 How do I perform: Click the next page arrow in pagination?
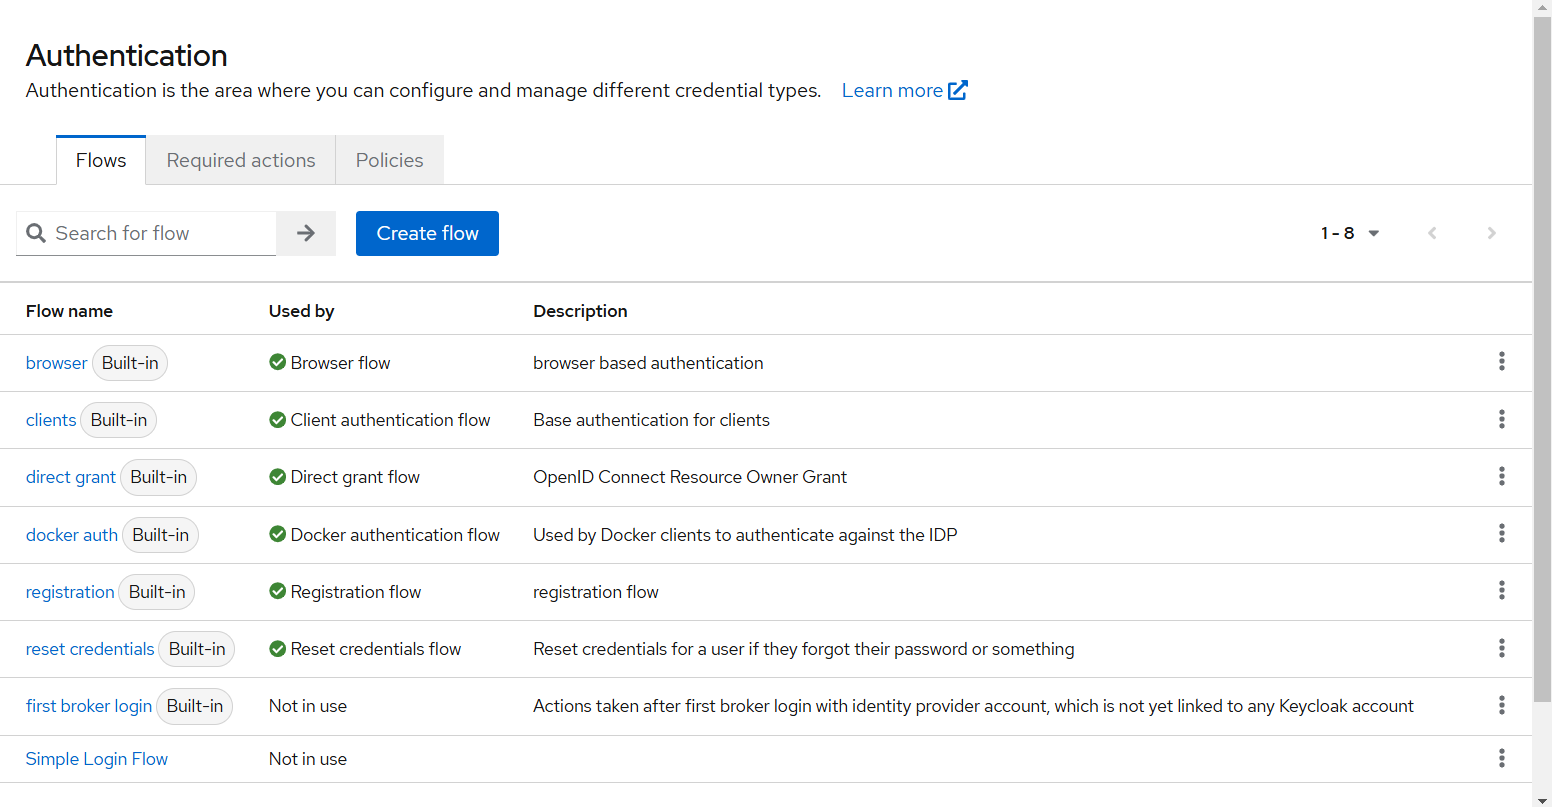pyautogui.click(x=1491, y=233)
